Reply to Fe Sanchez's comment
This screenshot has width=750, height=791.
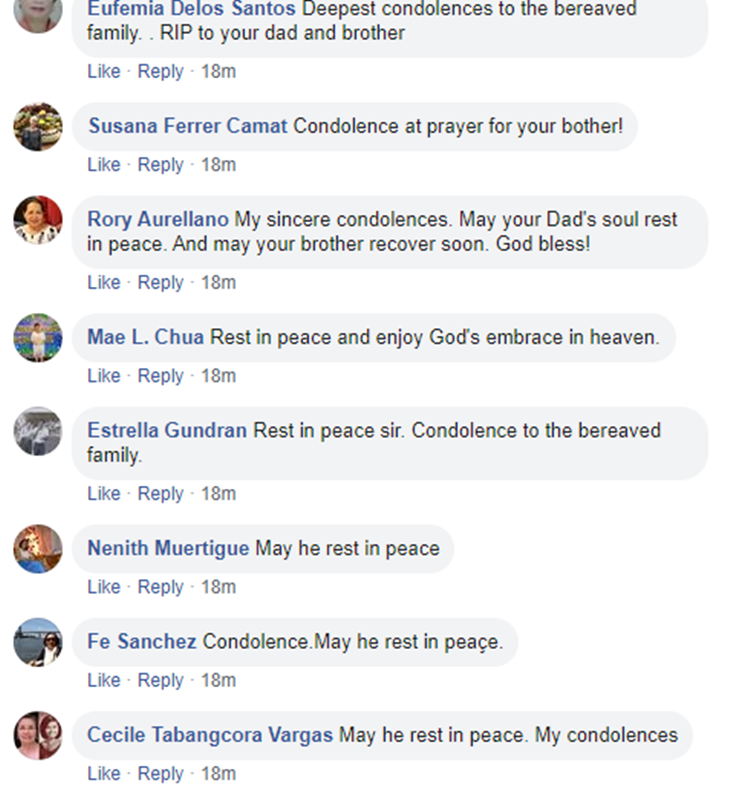[160, 680]
